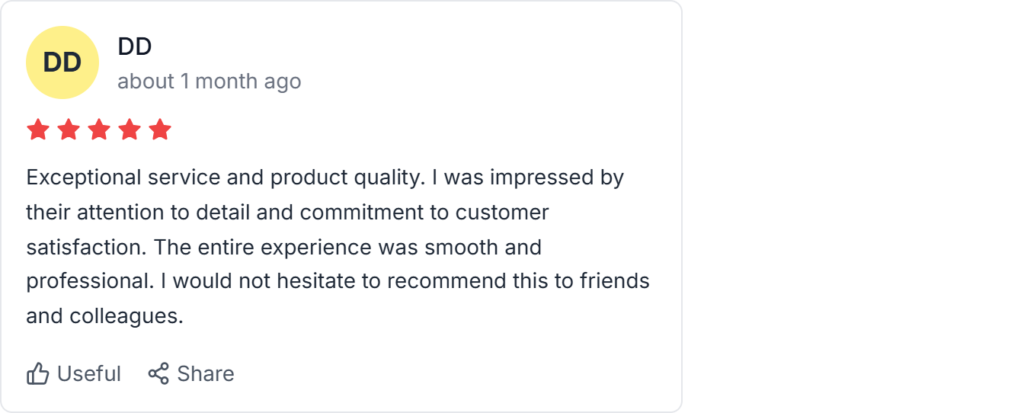The image size is (1024, 413).
Task: Click the second red rating star
Action: (68, 130)
